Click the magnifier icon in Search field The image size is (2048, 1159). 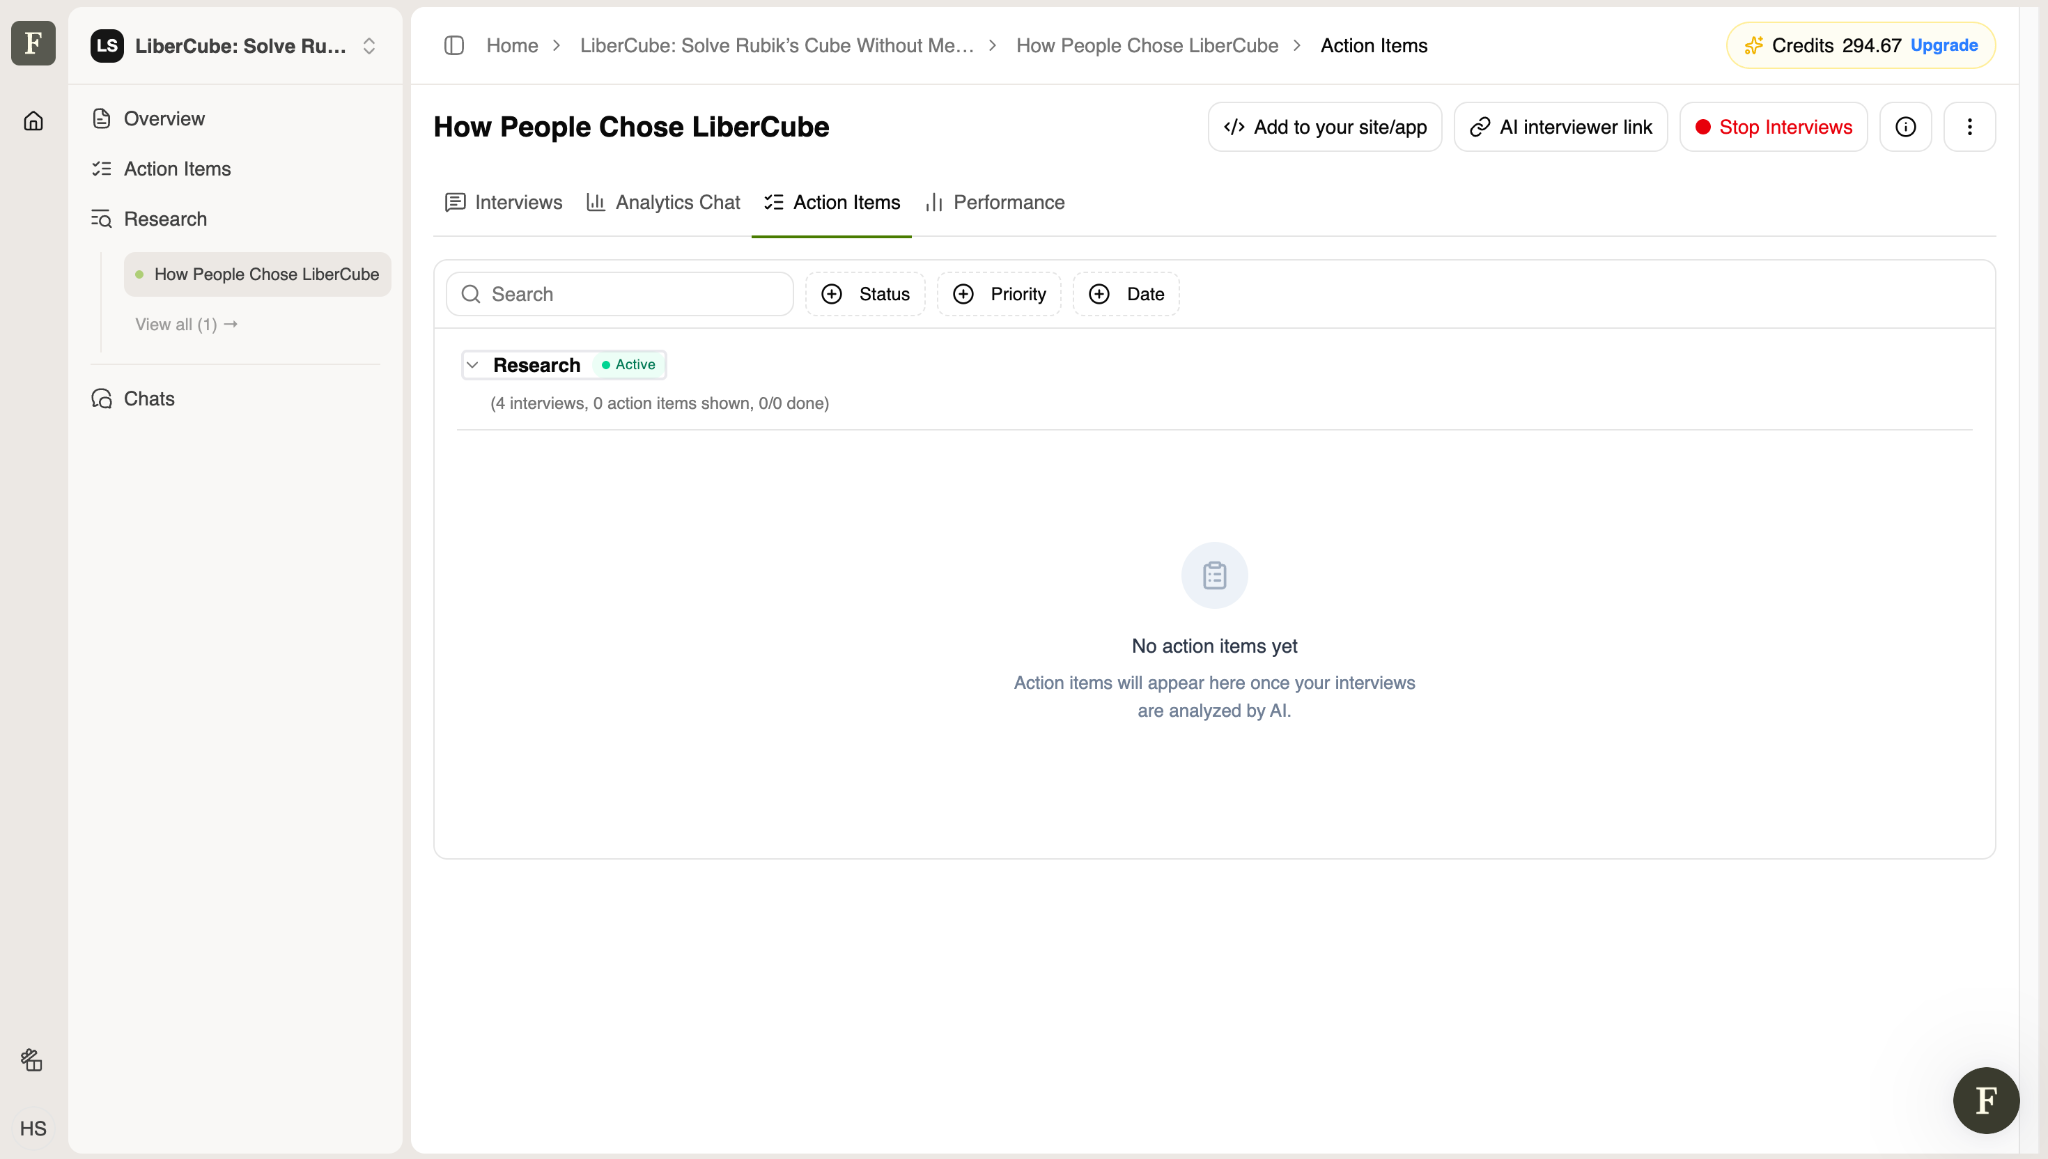(471, 294)
